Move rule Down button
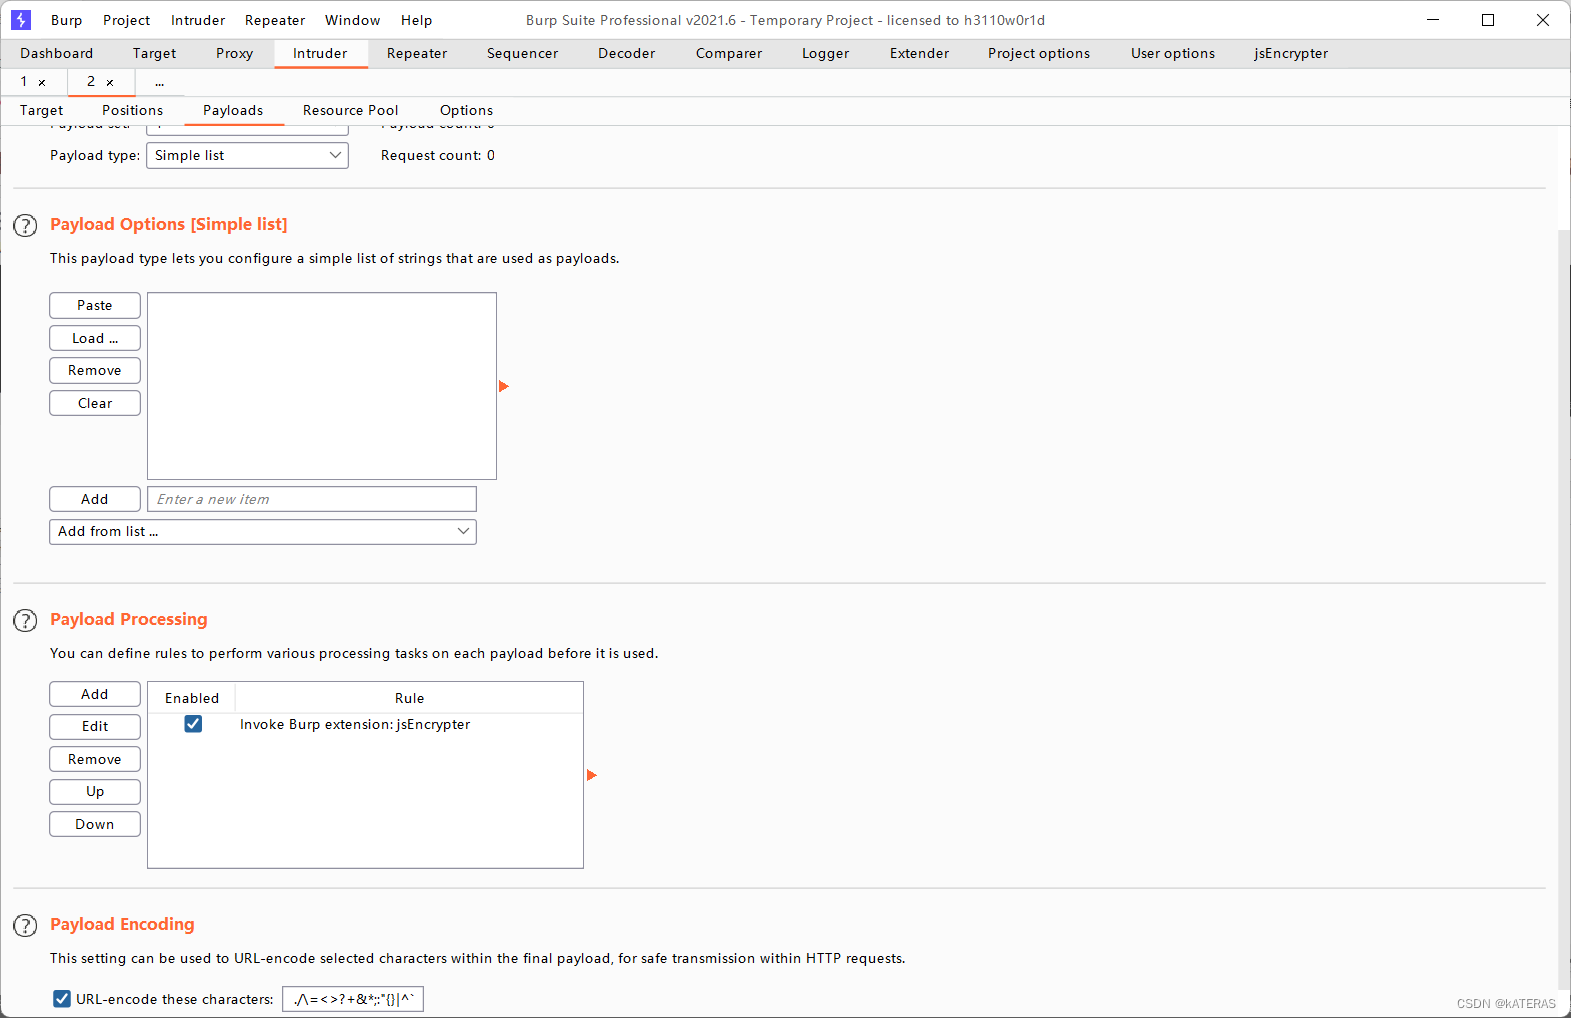The image size is (1571, 1018). pos(95,824)
